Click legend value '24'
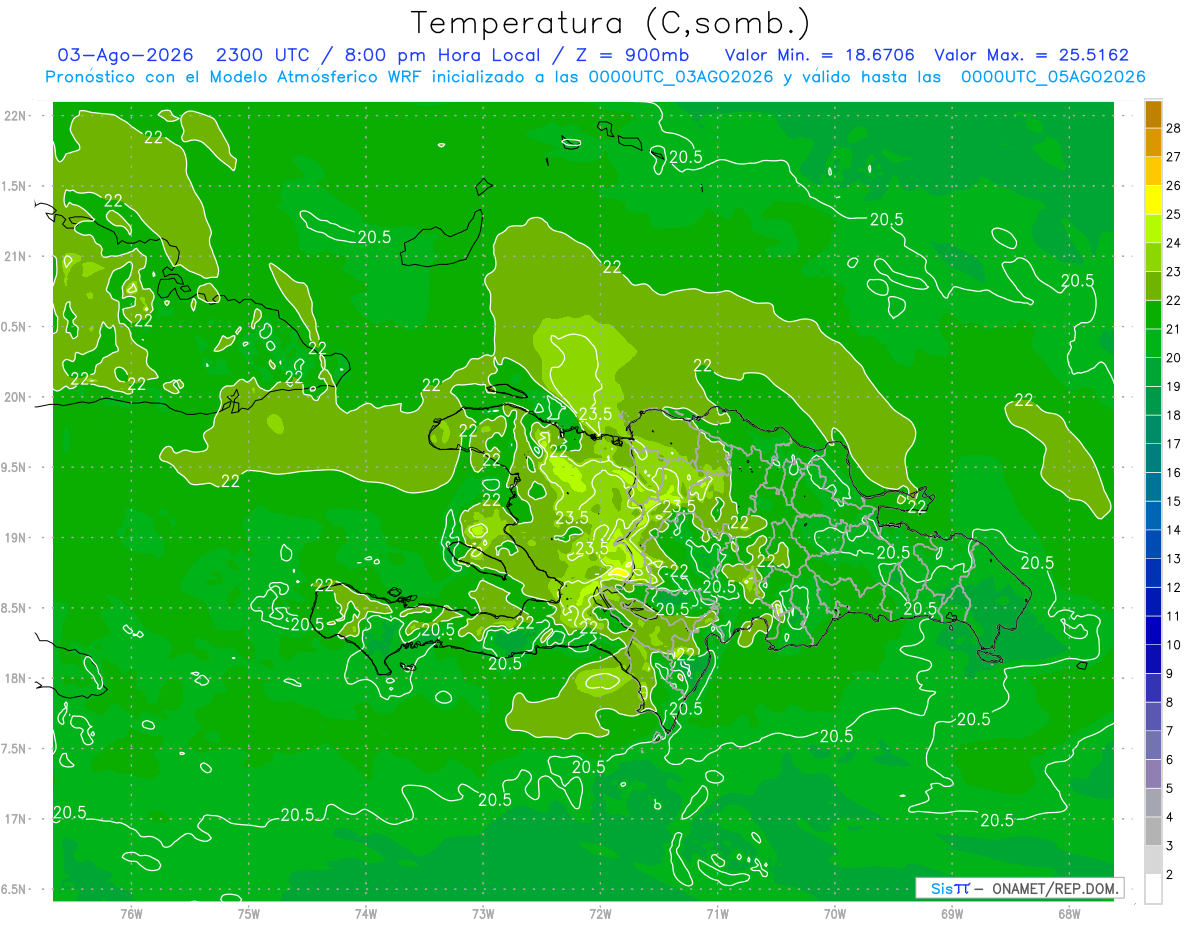Screen dimensions: 1200x927 [1175, 243]
